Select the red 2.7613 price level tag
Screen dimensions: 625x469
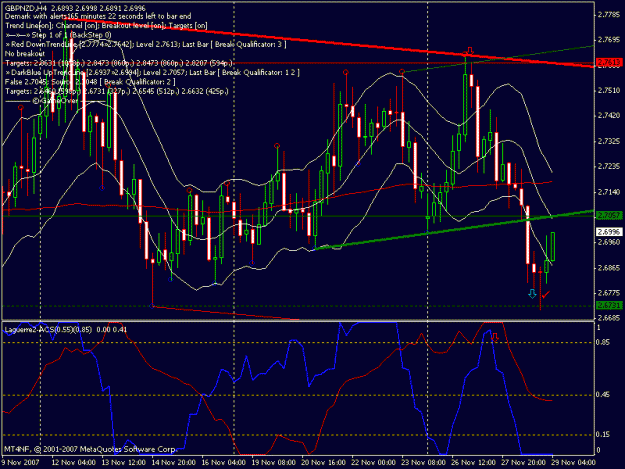click(x=609, y=62)
